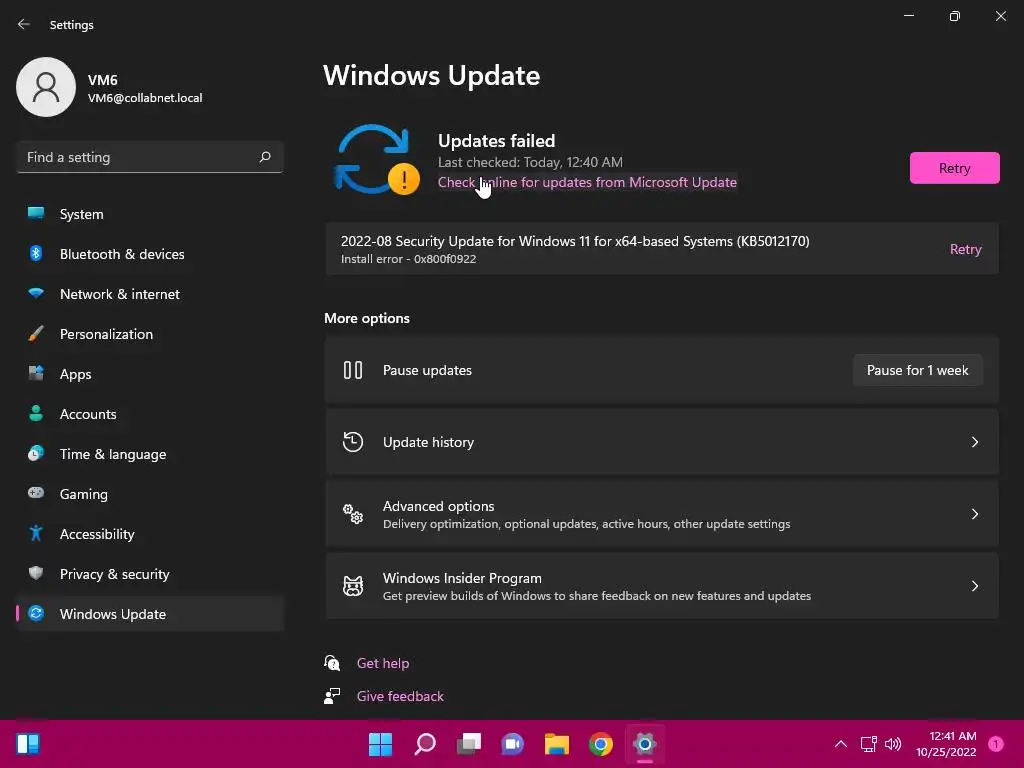
Task: Click the network icon in system tray
Action: click(x=869, y=744)
